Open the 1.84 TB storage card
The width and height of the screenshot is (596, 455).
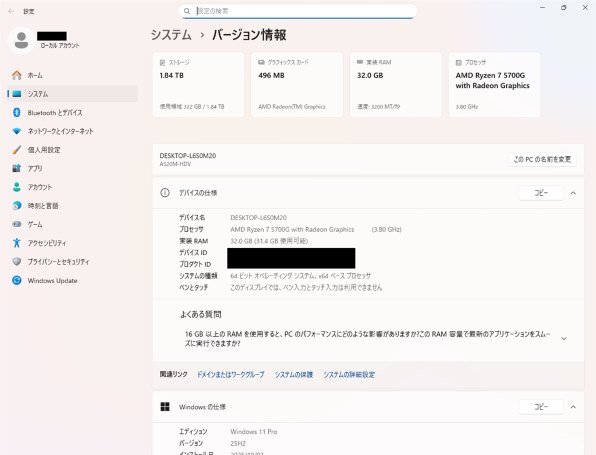[198, 85]
